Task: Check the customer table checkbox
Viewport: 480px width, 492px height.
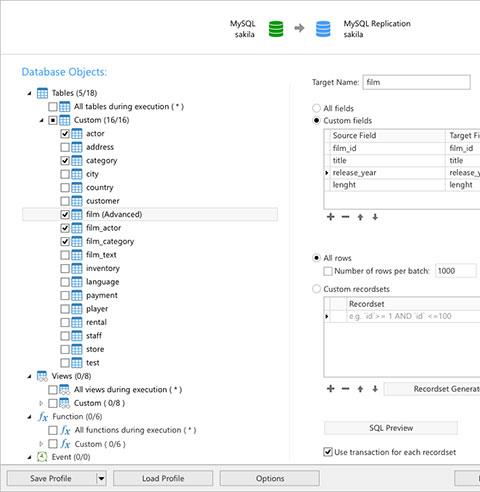Action: (x=65, y=201)
